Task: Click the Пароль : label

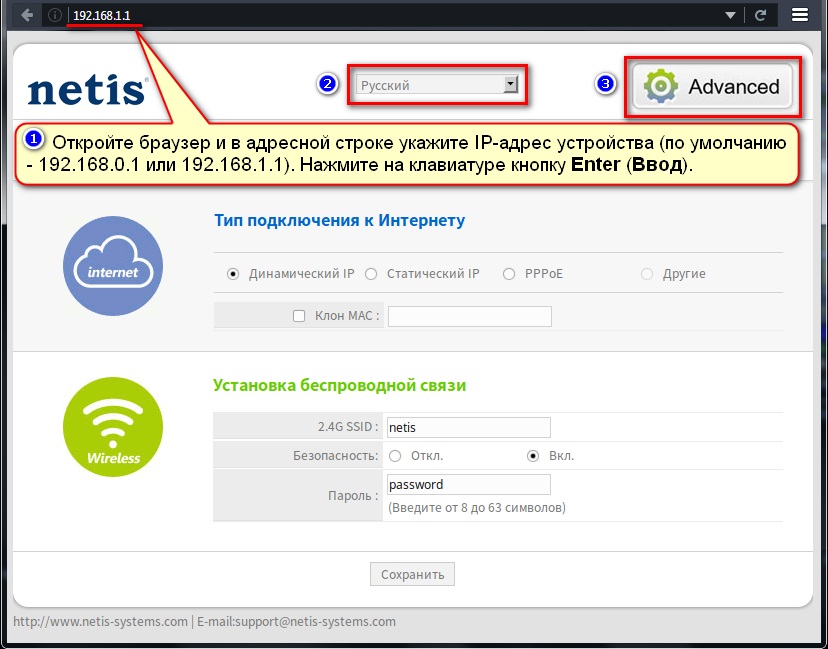Action: (353, 496)
